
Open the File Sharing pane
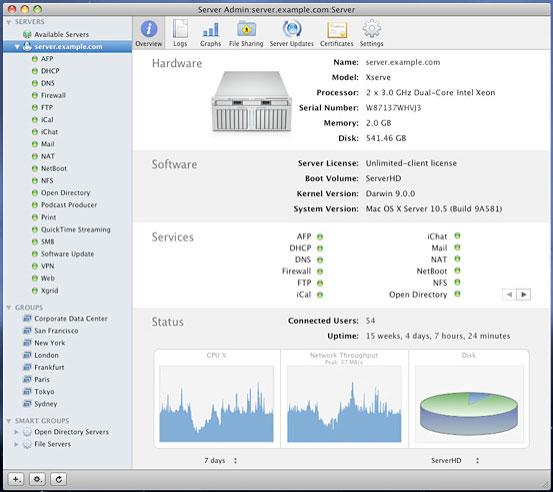[x=246, y=34]
